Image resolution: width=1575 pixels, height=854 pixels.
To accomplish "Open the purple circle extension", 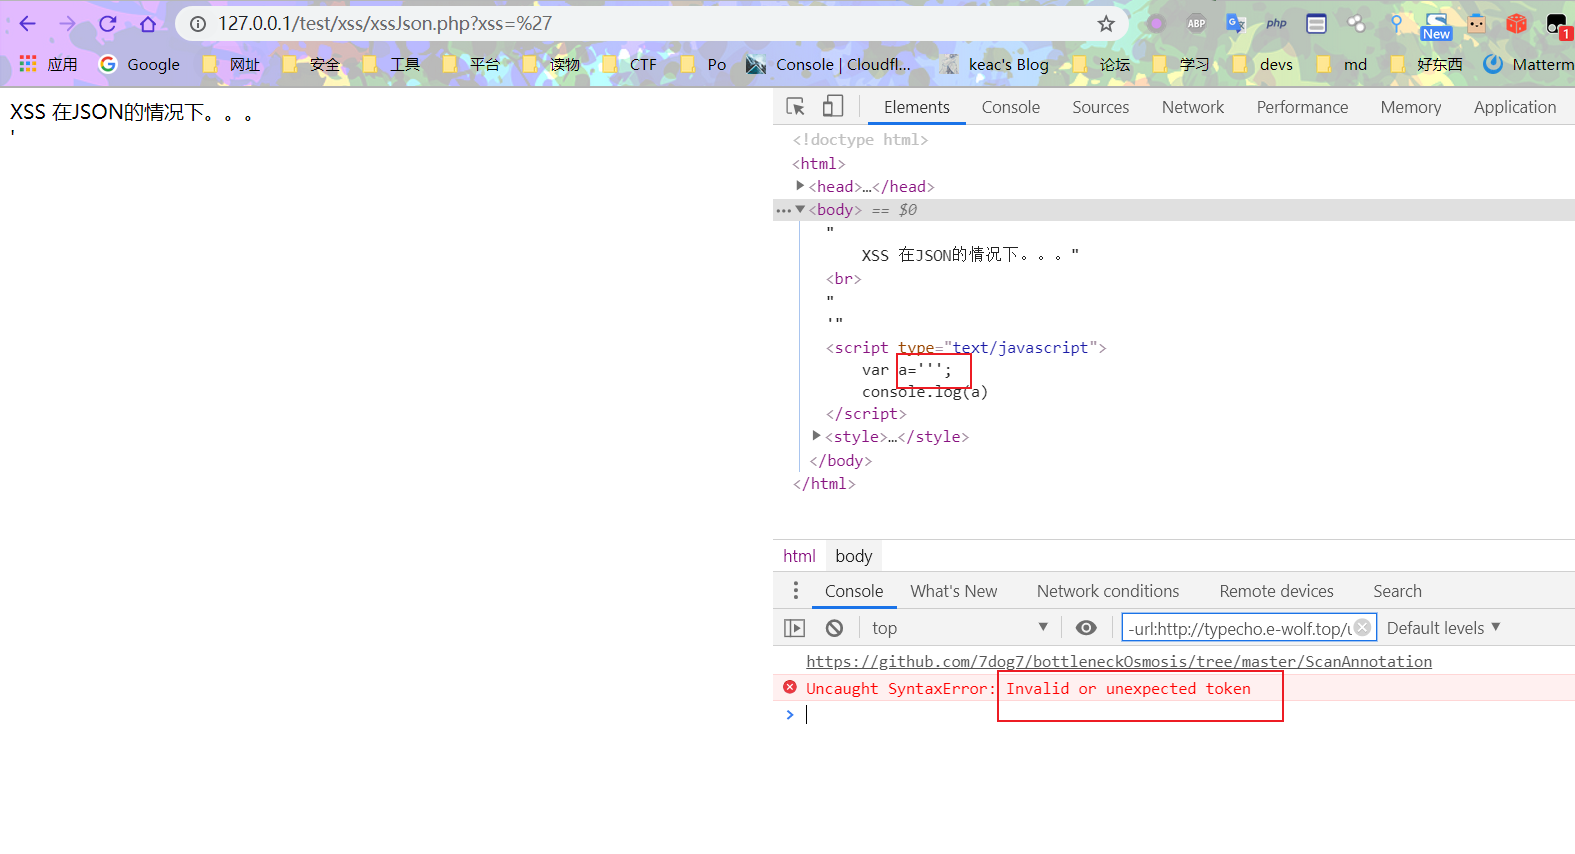I will coord(1156,23).
